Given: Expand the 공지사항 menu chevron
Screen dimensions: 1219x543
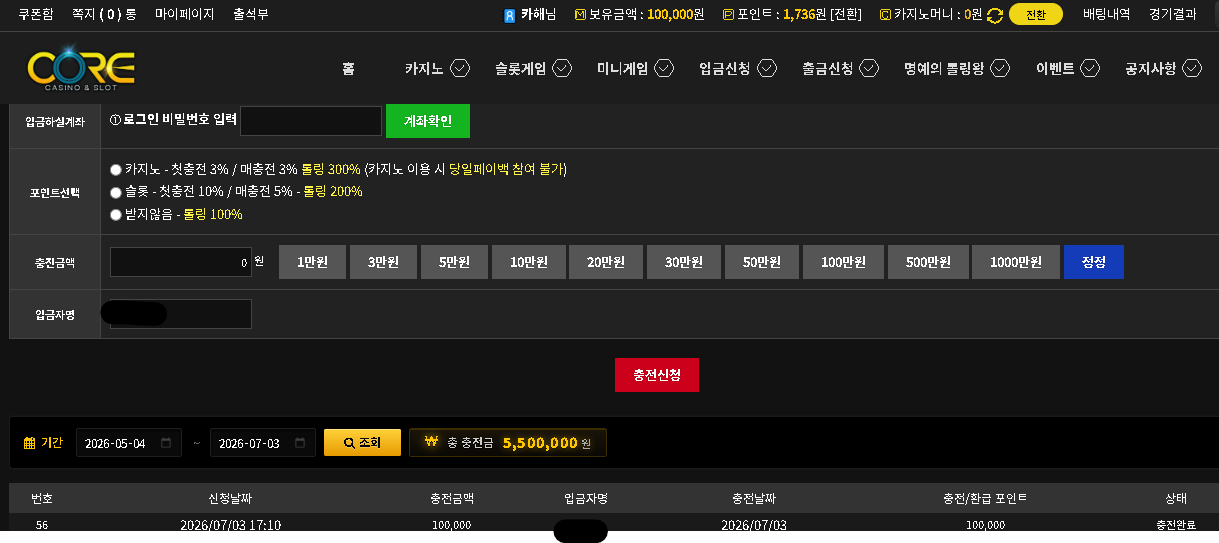Looking at the screenshot, I should click(1192, 68).
